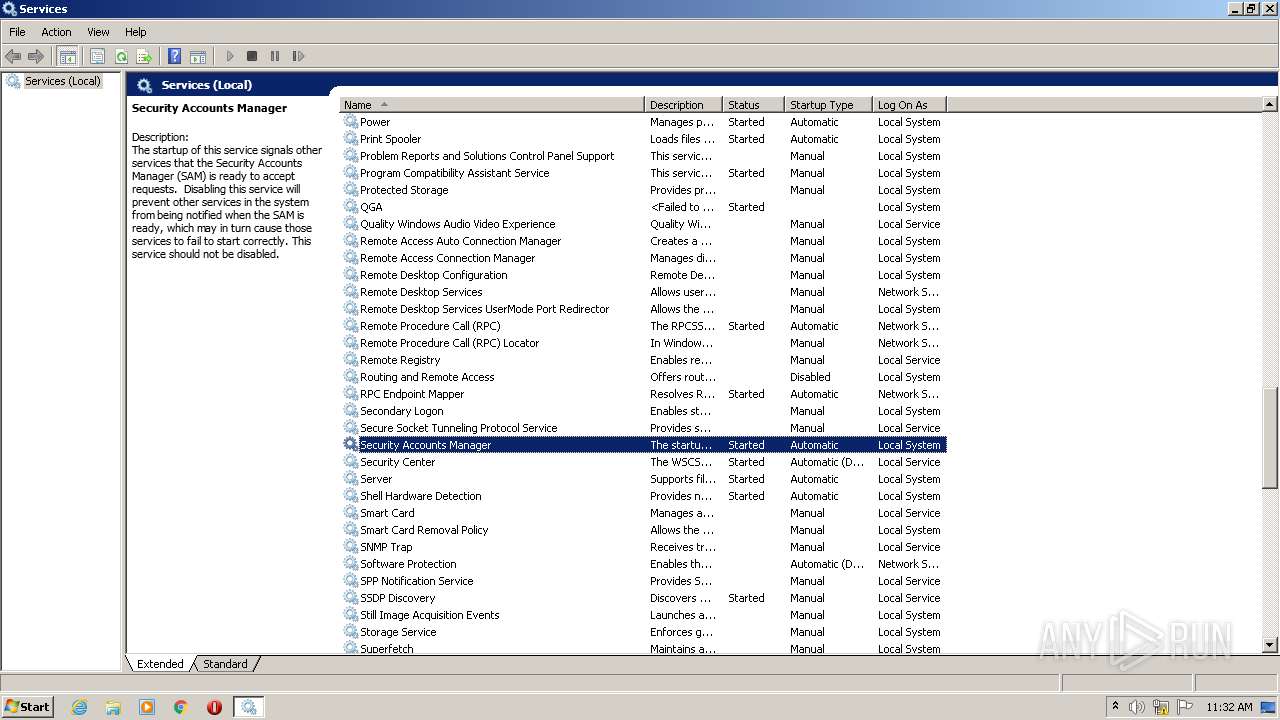Start the selected service with play icon

point(230,57)
